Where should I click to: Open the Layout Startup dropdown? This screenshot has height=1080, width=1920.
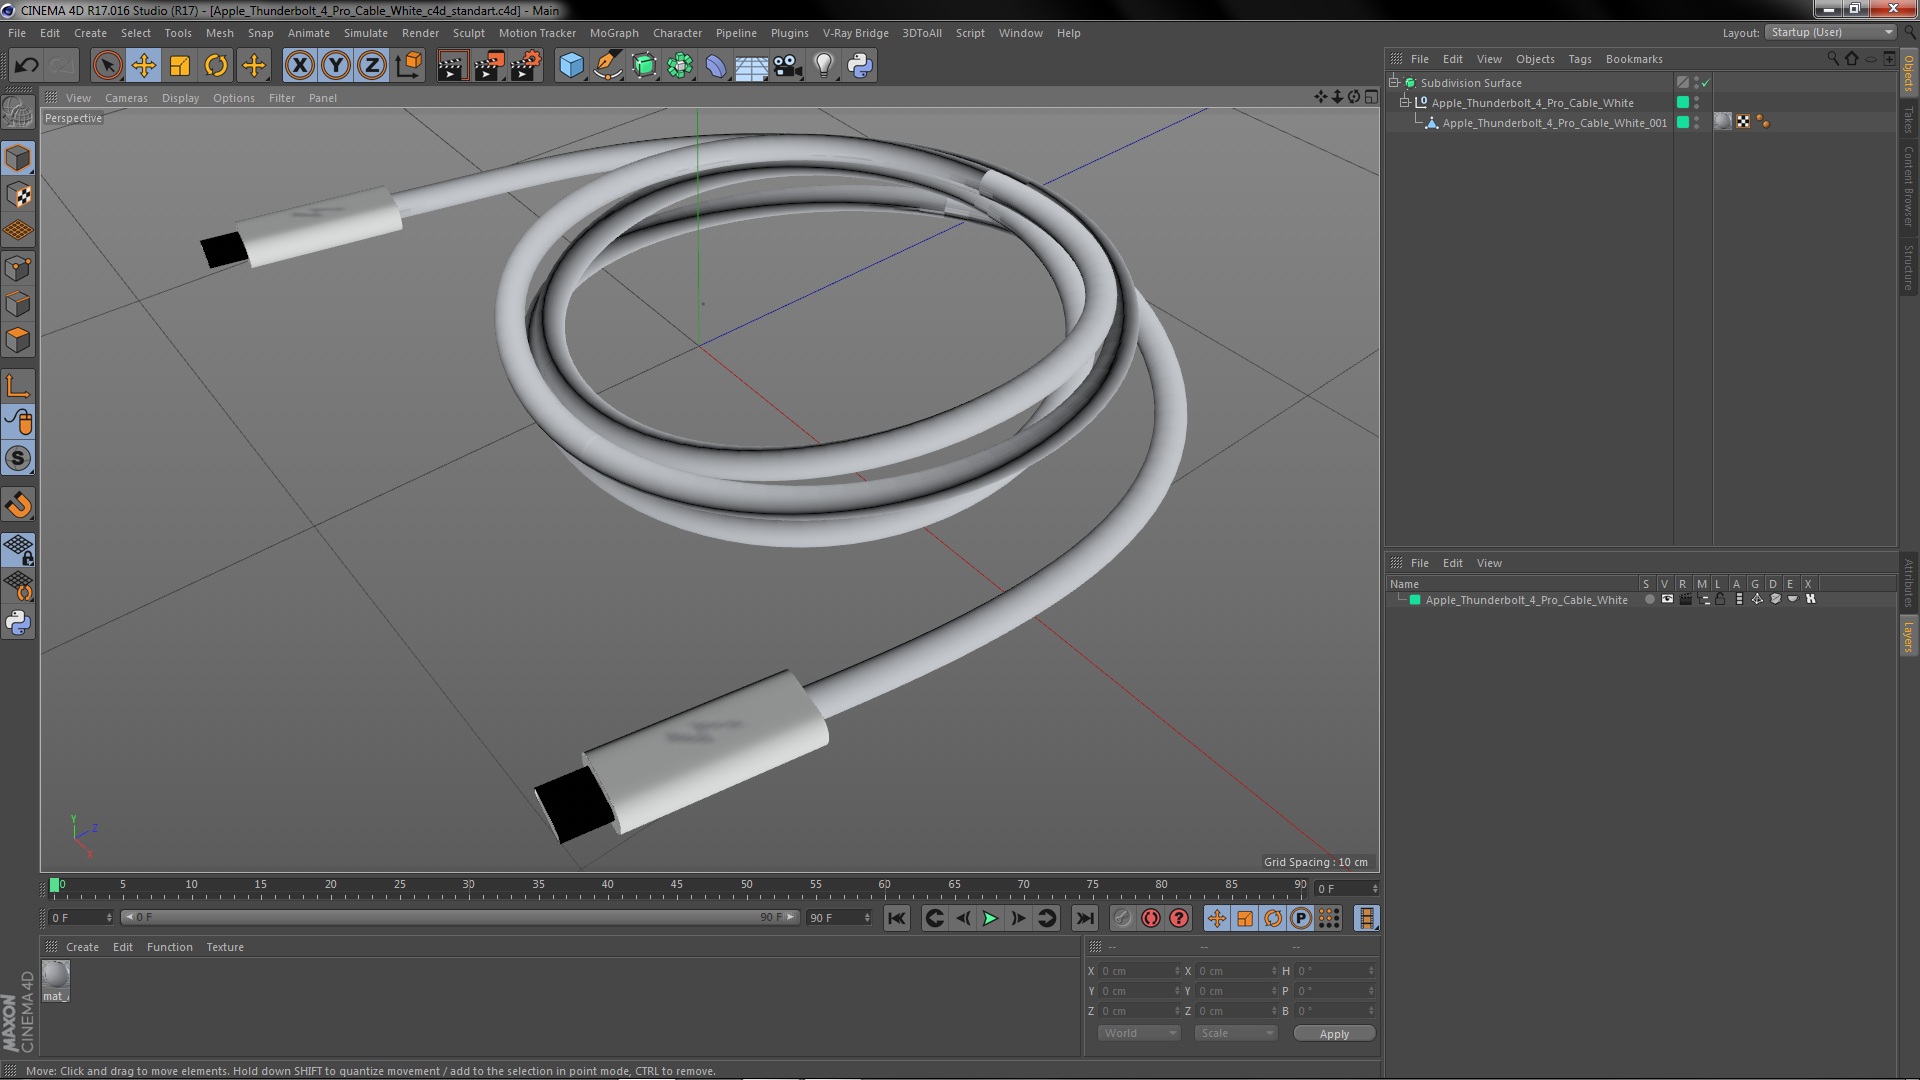point(1831,33)
